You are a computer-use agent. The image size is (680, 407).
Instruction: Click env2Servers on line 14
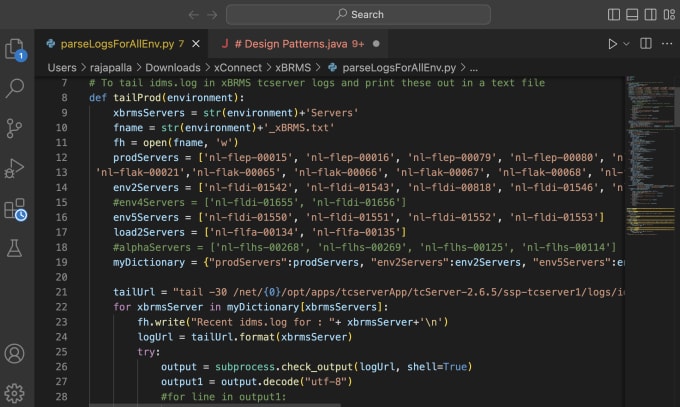click(146, 187)
